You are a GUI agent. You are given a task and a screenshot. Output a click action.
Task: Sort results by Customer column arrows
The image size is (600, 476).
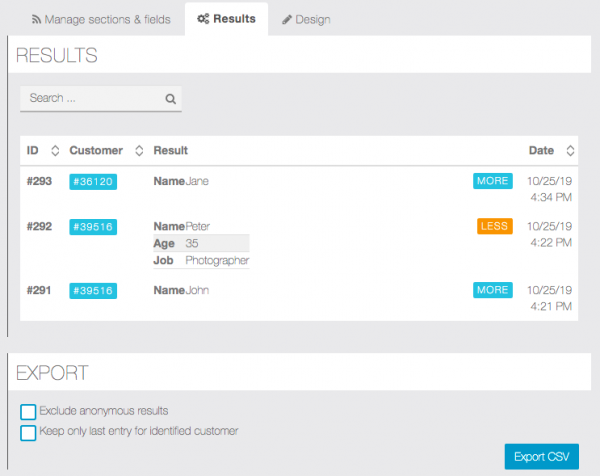[139, 151]
